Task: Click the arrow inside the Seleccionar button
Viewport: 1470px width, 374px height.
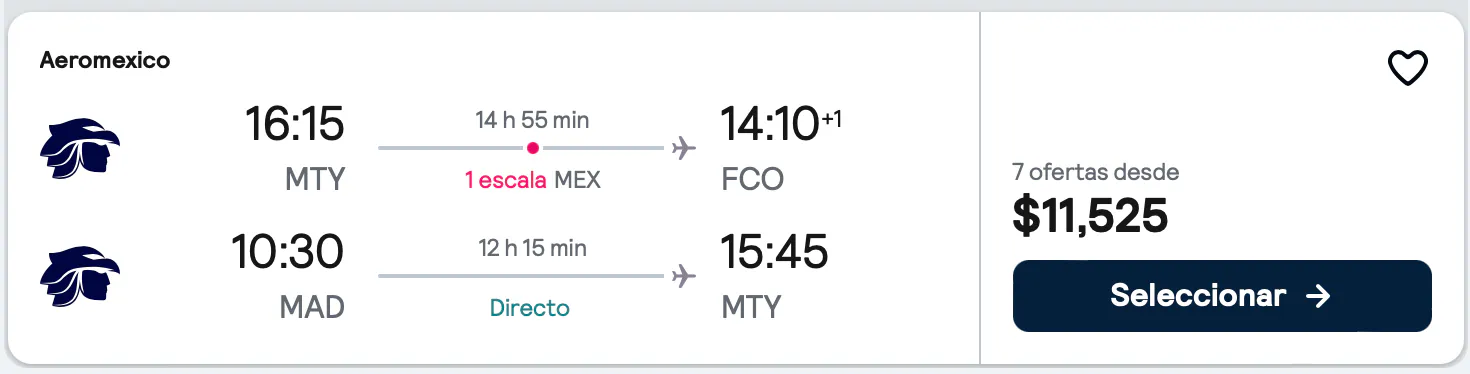Action: 1319,296
